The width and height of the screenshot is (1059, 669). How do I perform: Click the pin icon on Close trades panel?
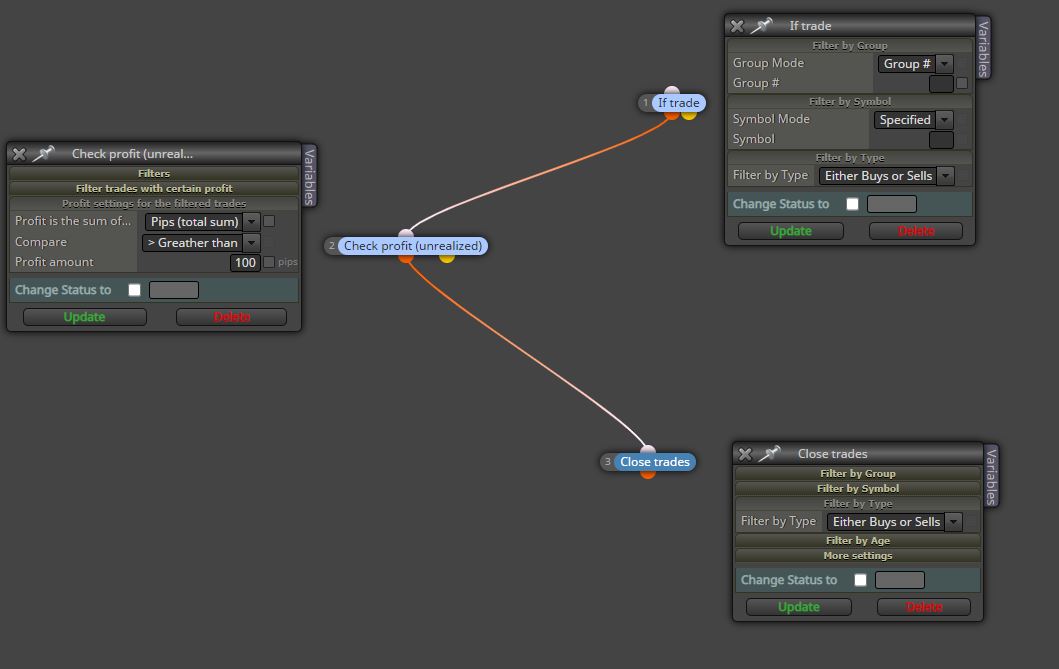pos(769,454)
